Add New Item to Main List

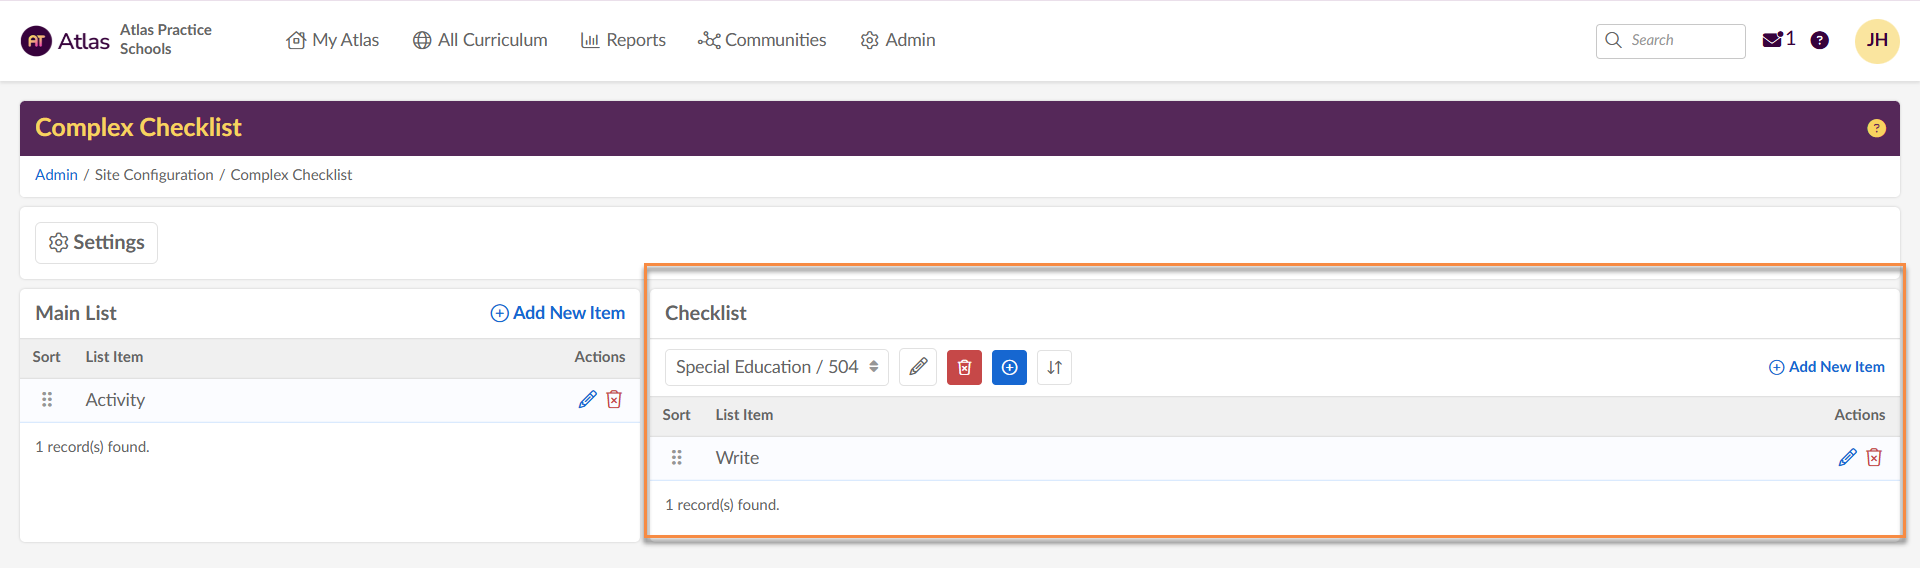click(x=558, y=313)
